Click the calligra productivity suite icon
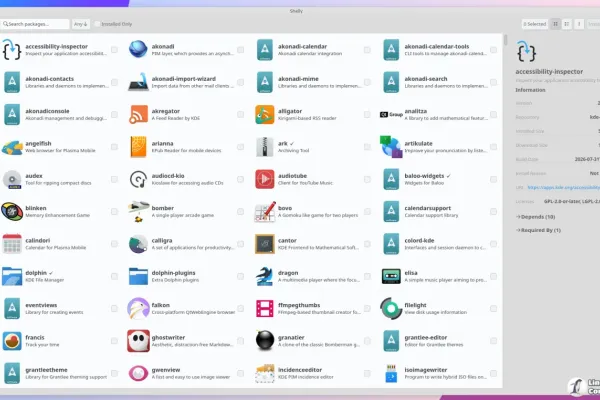This screenshot has width=600, height=400. pyautogui.click(x=138, y=244)
